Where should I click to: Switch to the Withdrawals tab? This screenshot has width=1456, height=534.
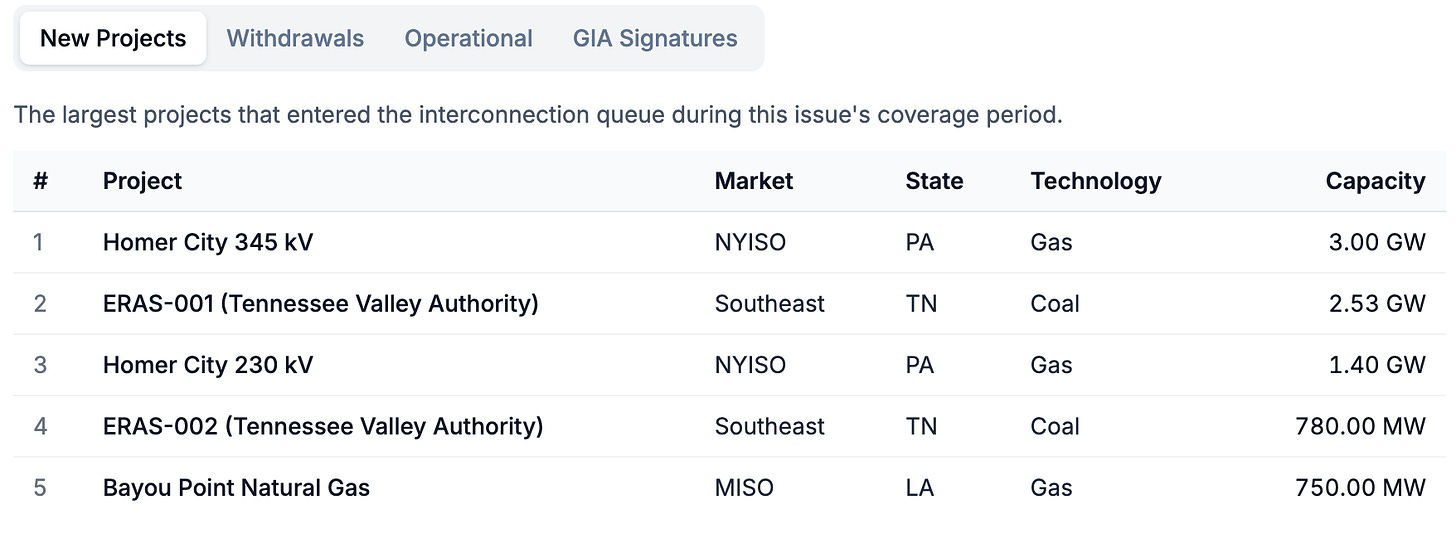295,38
